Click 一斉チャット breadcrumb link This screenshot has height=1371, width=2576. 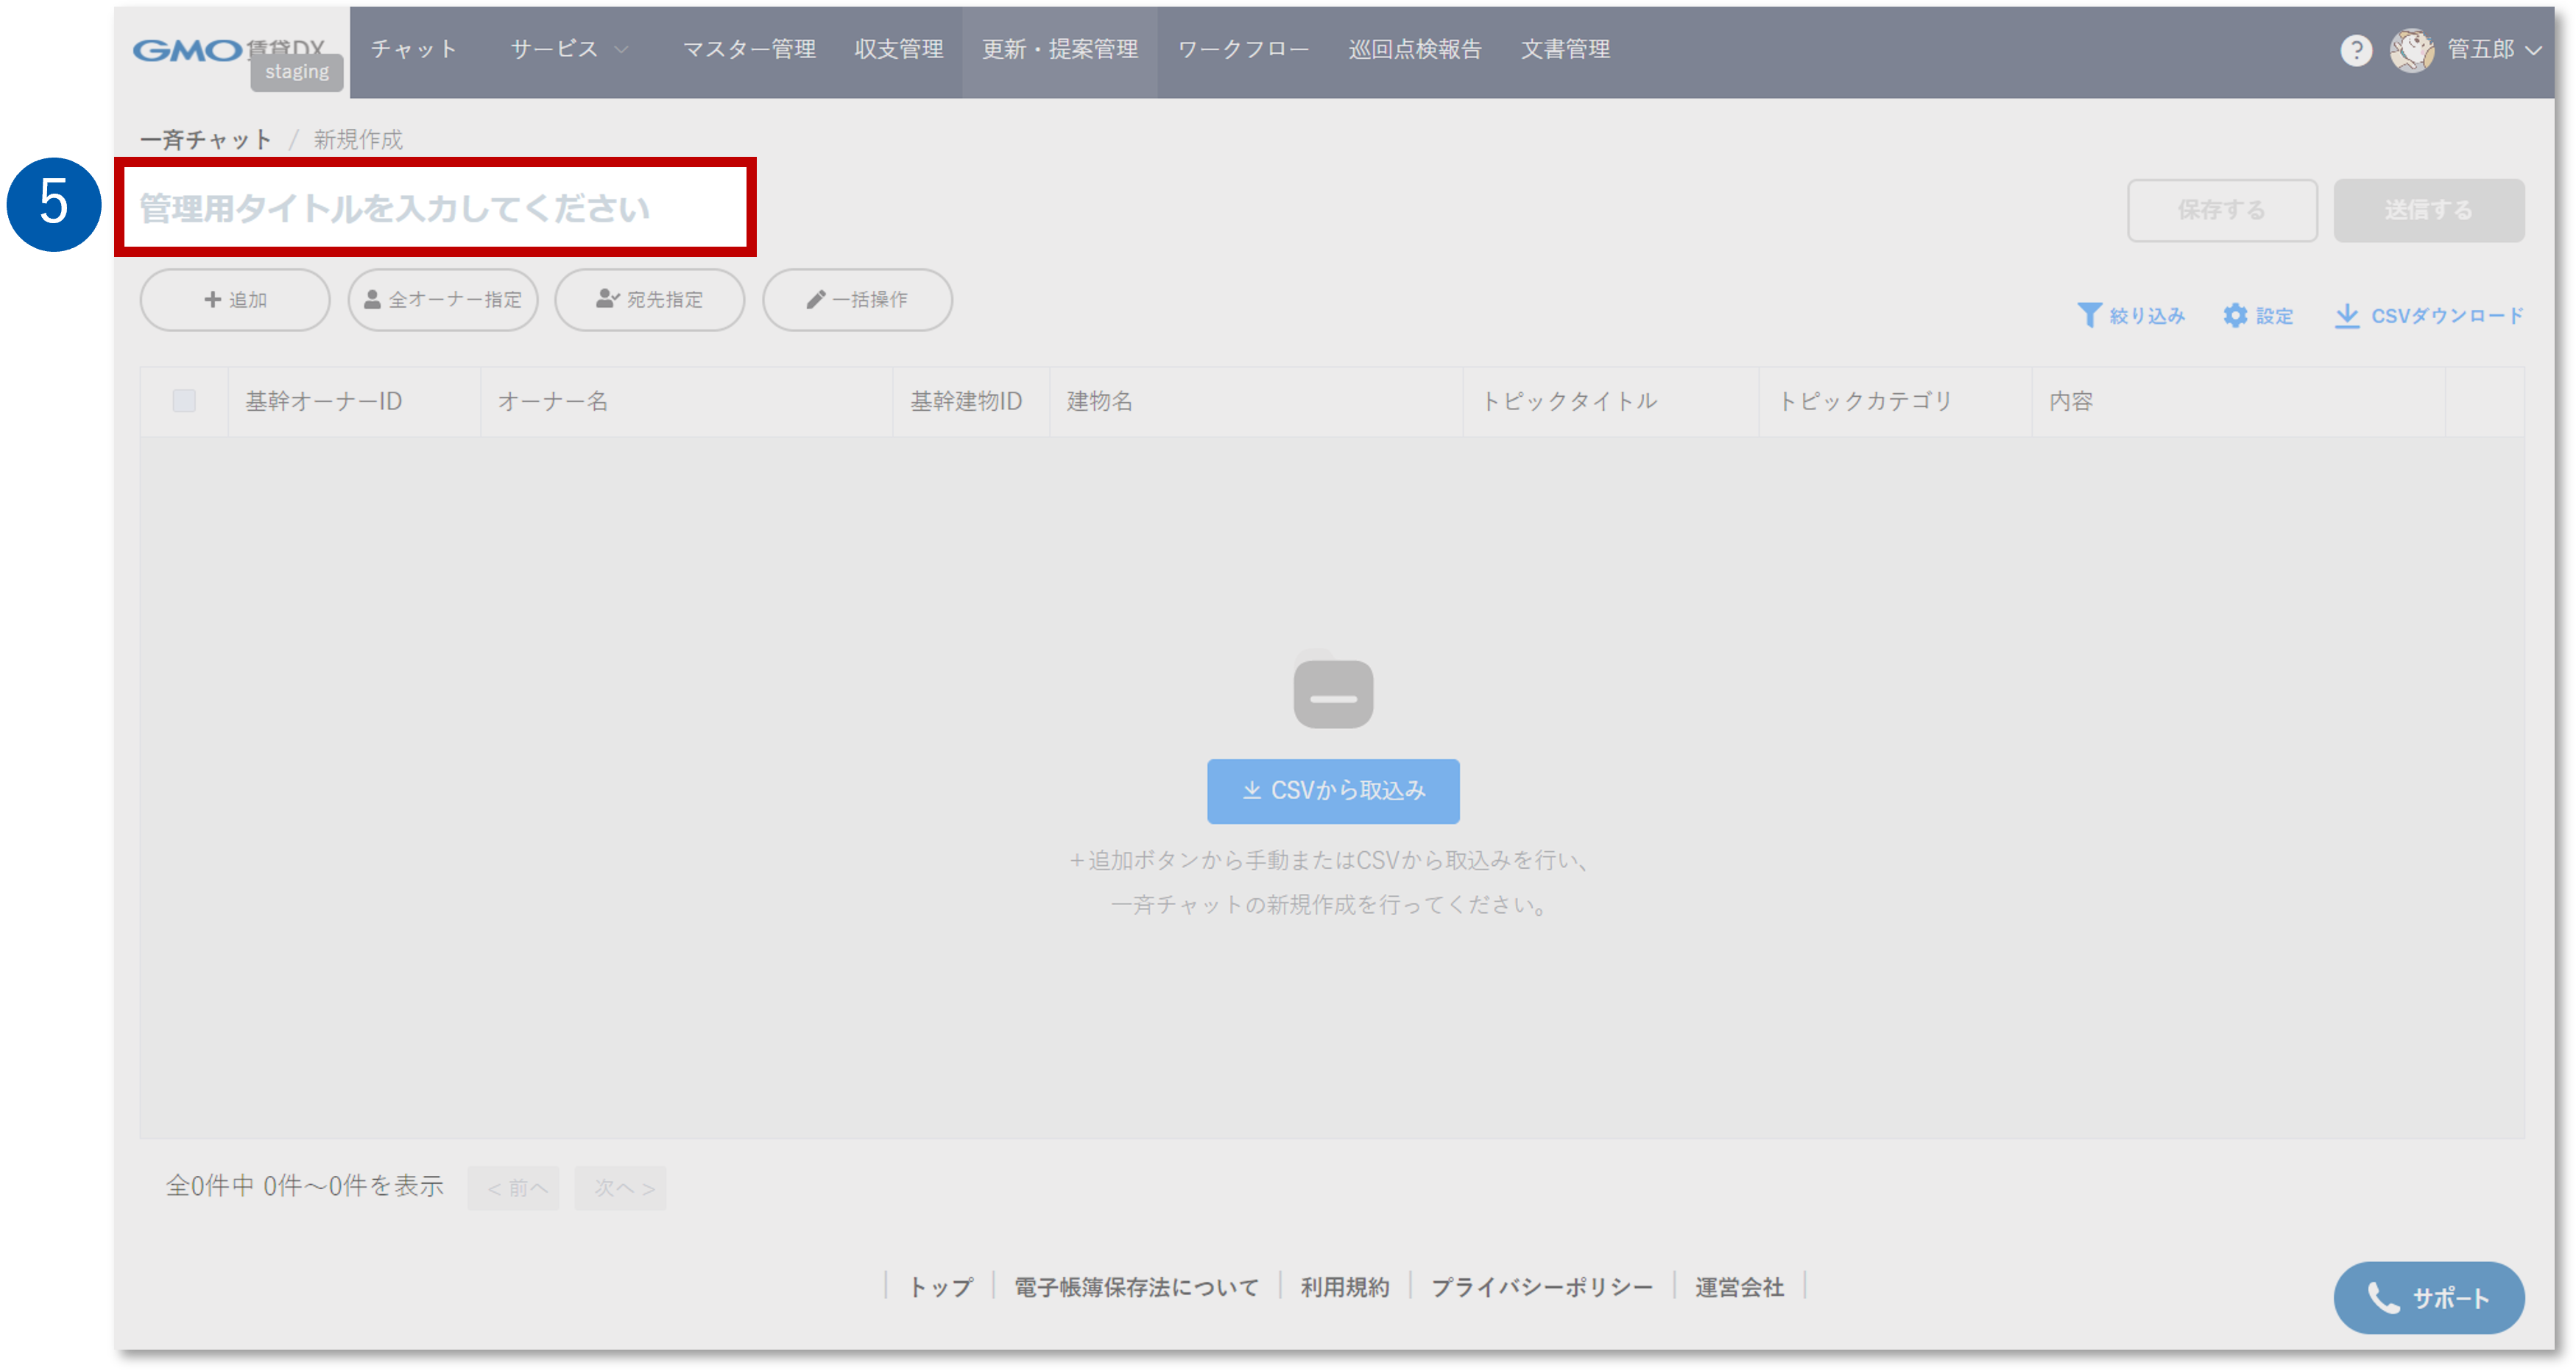[x=206, y=140]
